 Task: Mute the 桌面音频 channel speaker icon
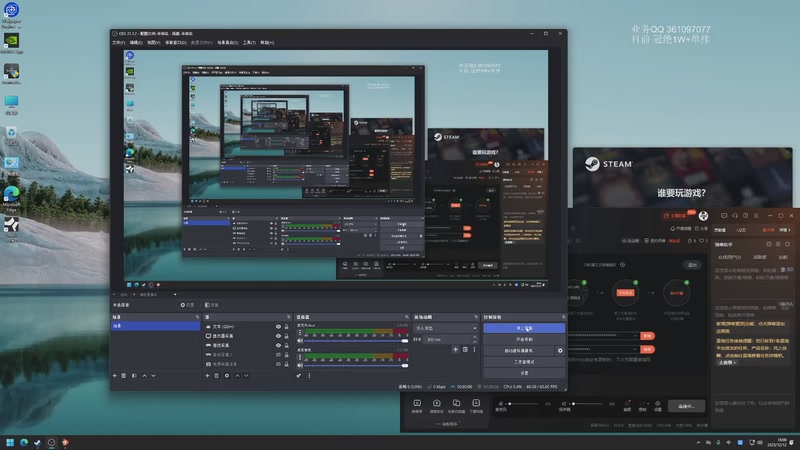[x=300, y=365]
